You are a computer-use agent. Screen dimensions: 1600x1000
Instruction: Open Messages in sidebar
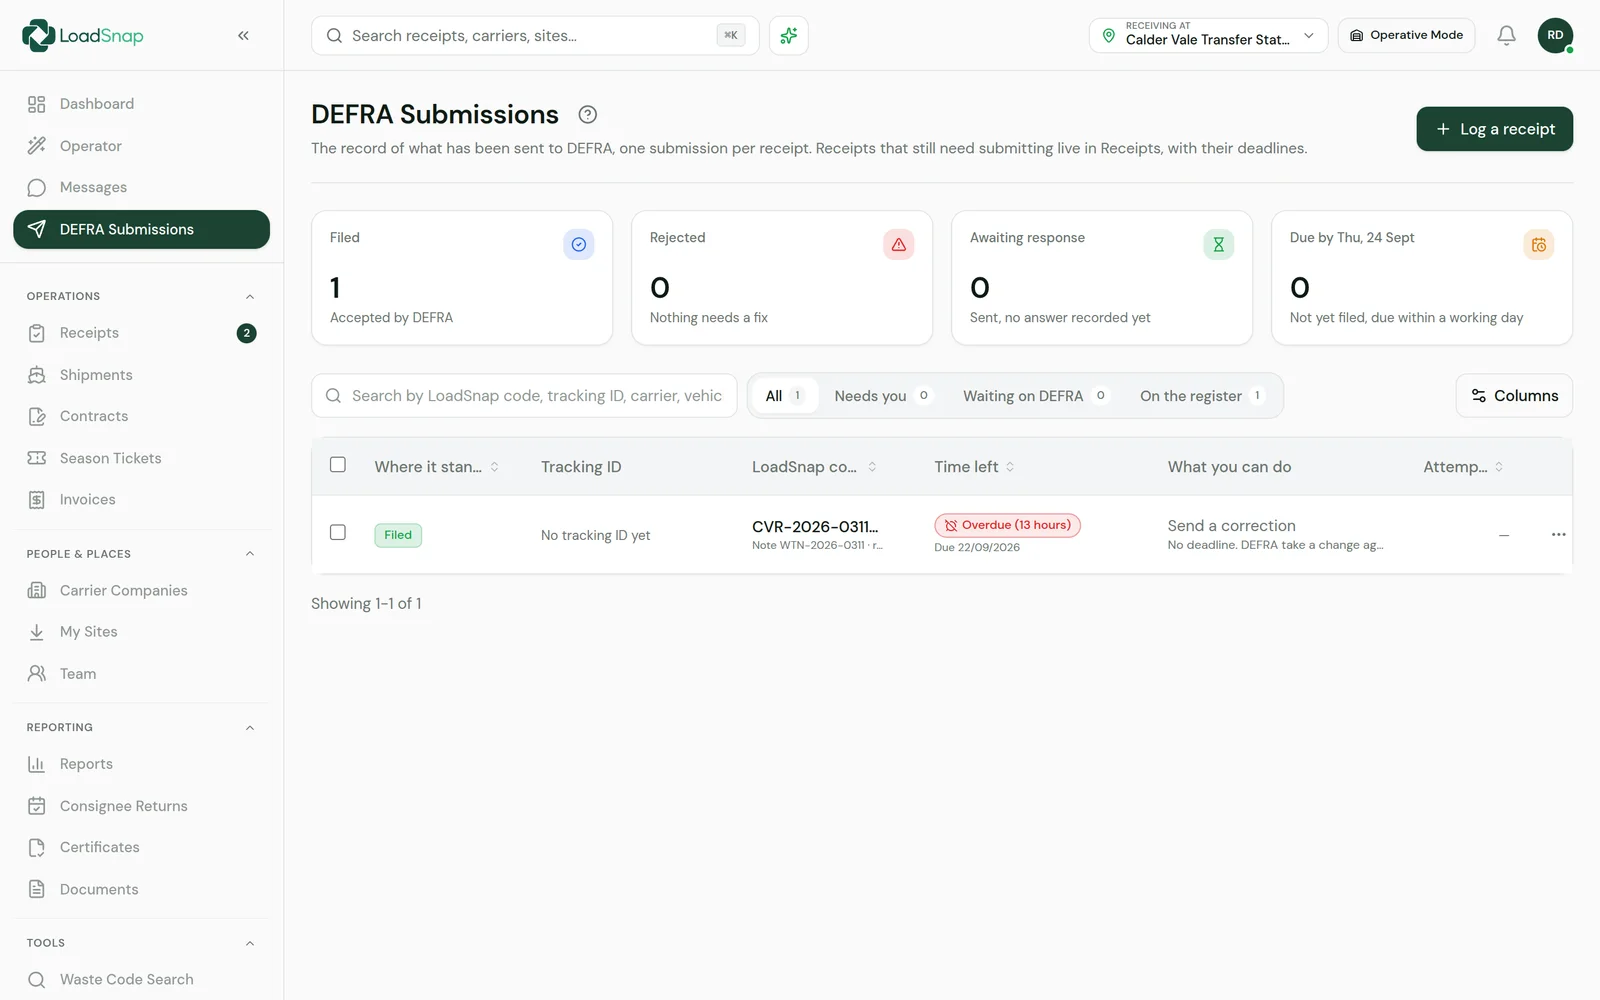point(141,188)
